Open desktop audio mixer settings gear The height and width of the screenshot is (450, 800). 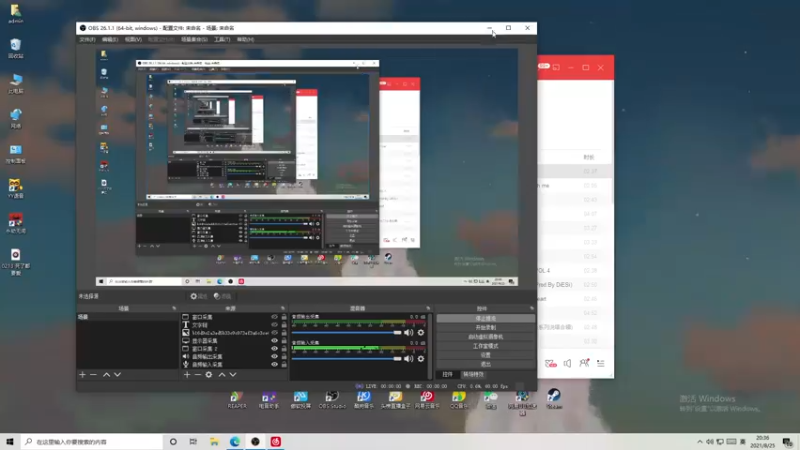coord(421,333)
